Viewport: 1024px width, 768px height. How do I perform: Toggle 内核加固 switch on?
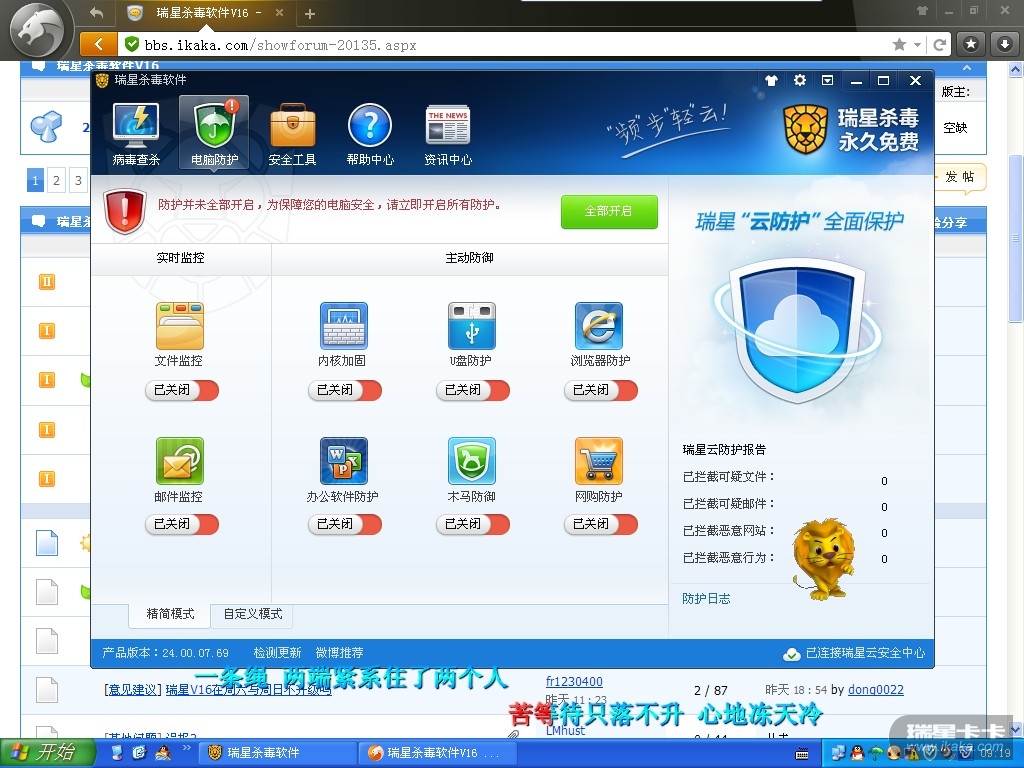pos(345,390)
